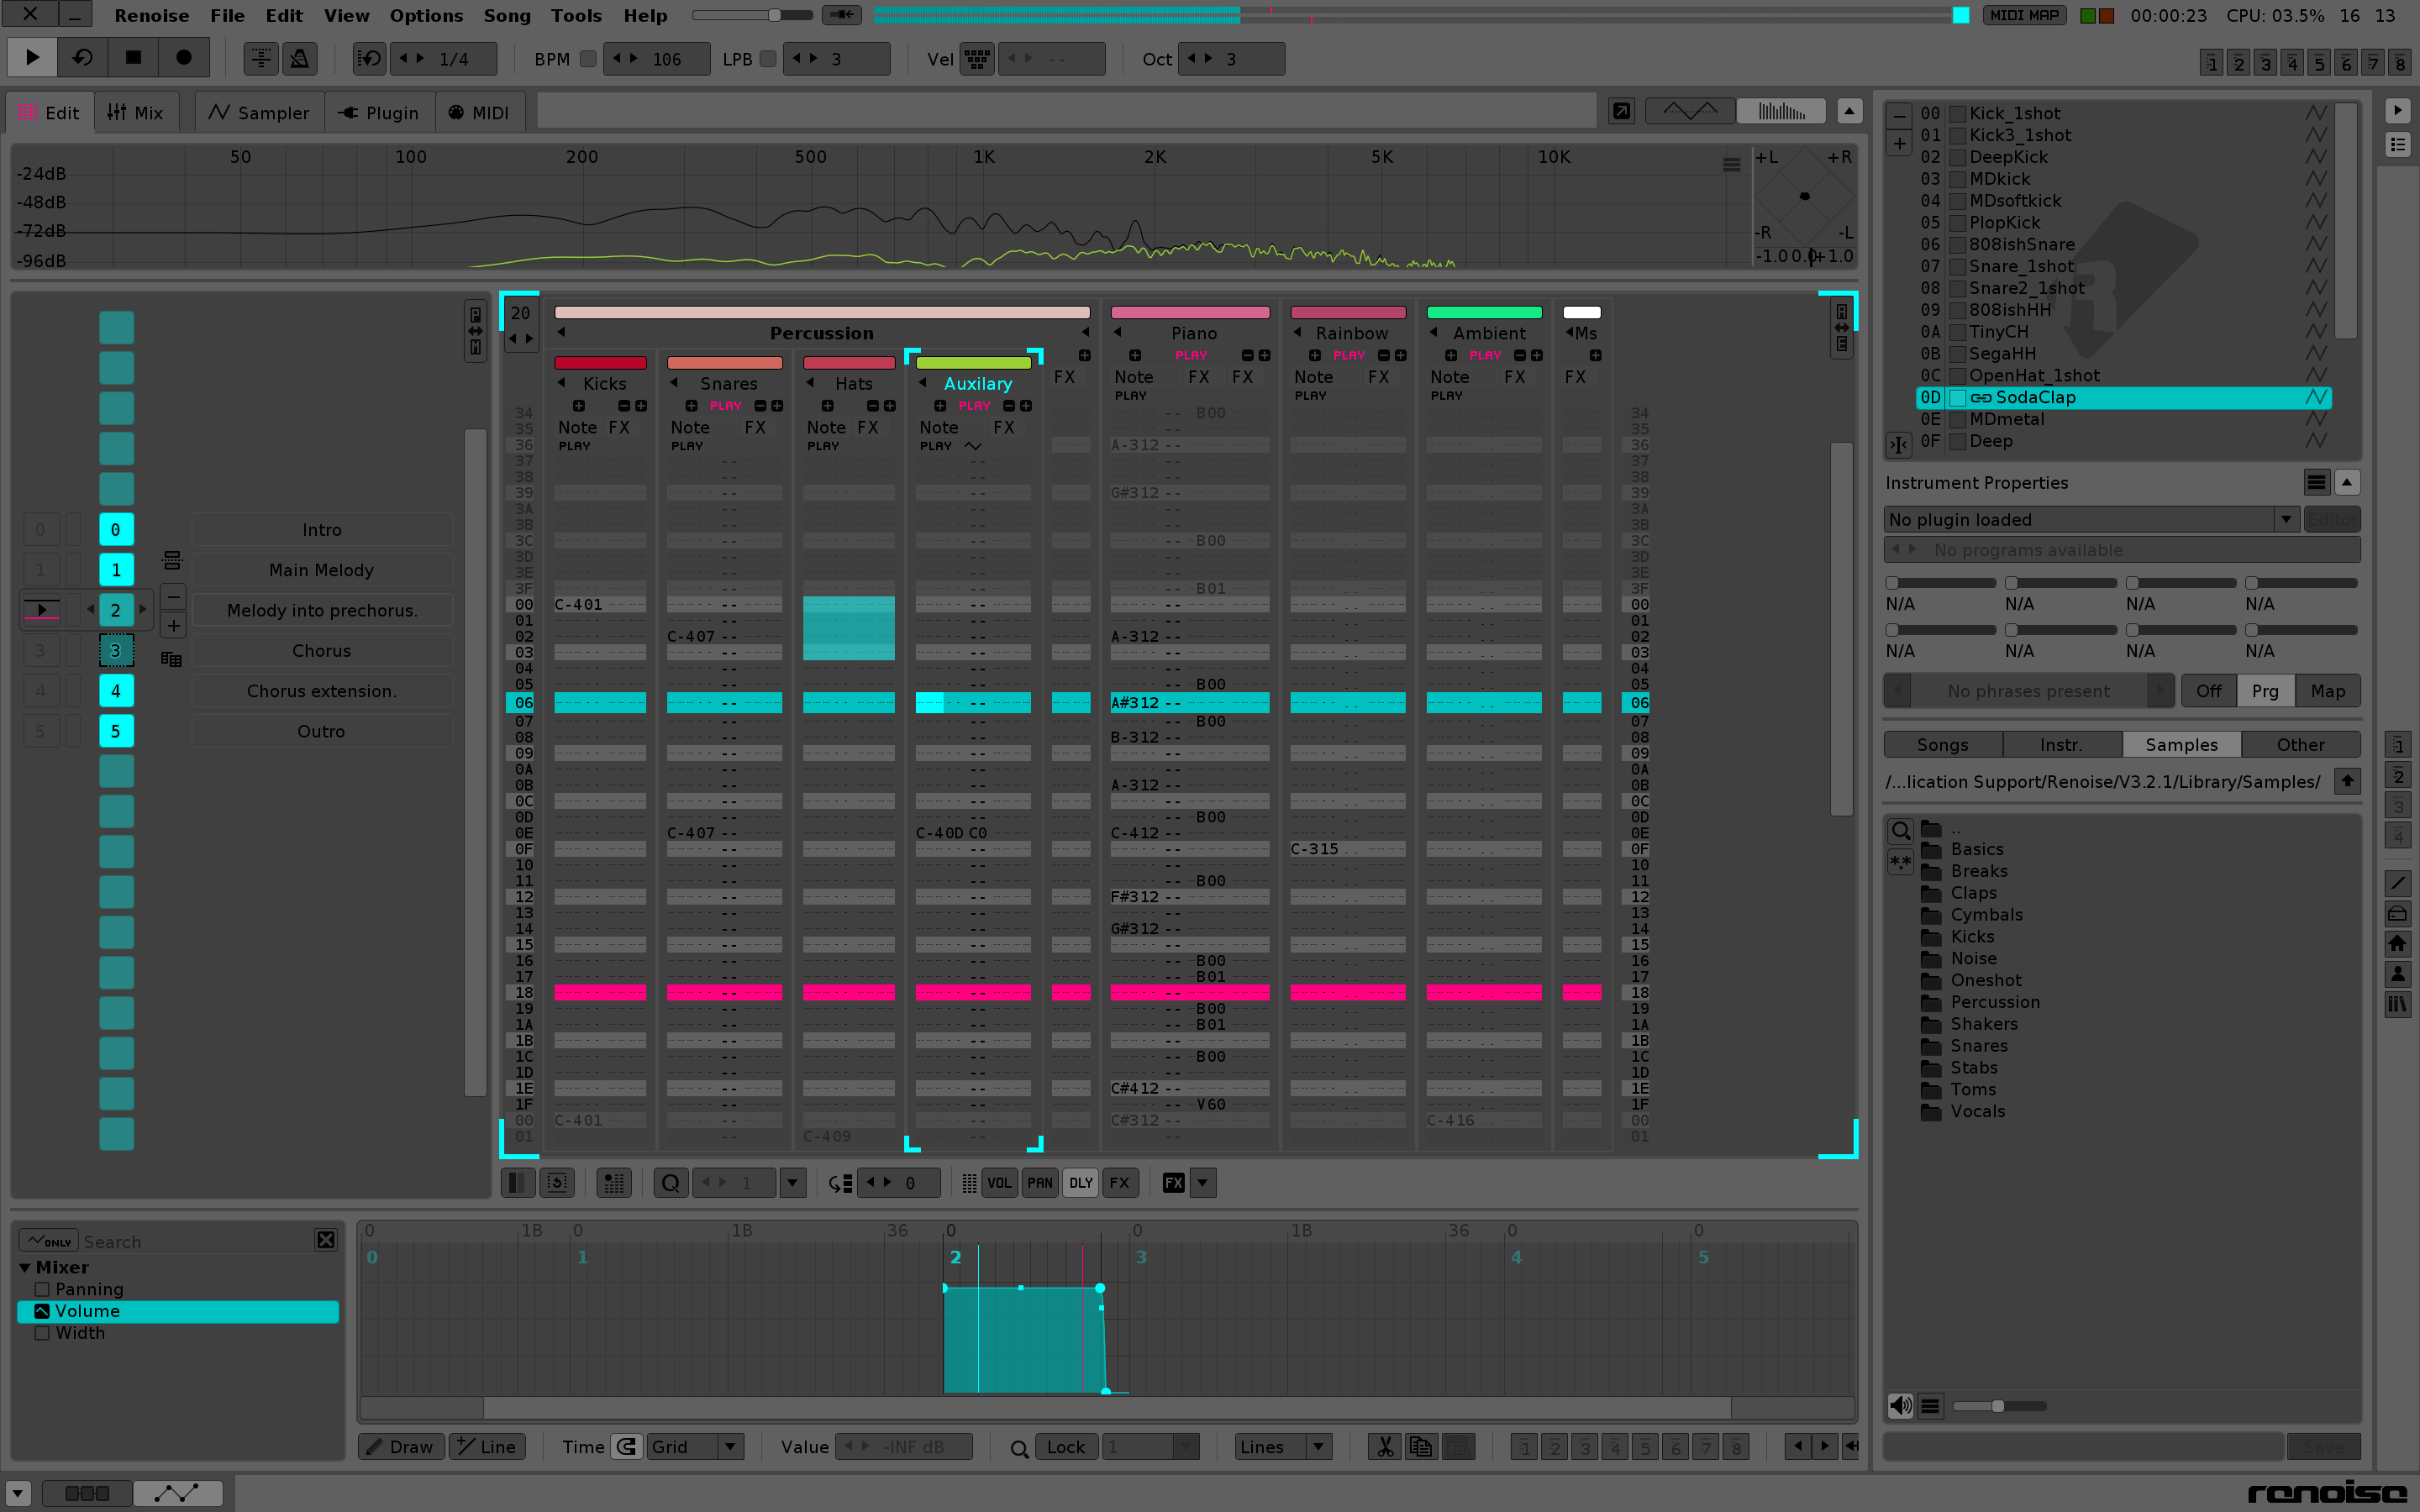This screenshot has height=1512, width=2420.
Task: Open the MIDI MAP panel
Action: point(2024,15)
